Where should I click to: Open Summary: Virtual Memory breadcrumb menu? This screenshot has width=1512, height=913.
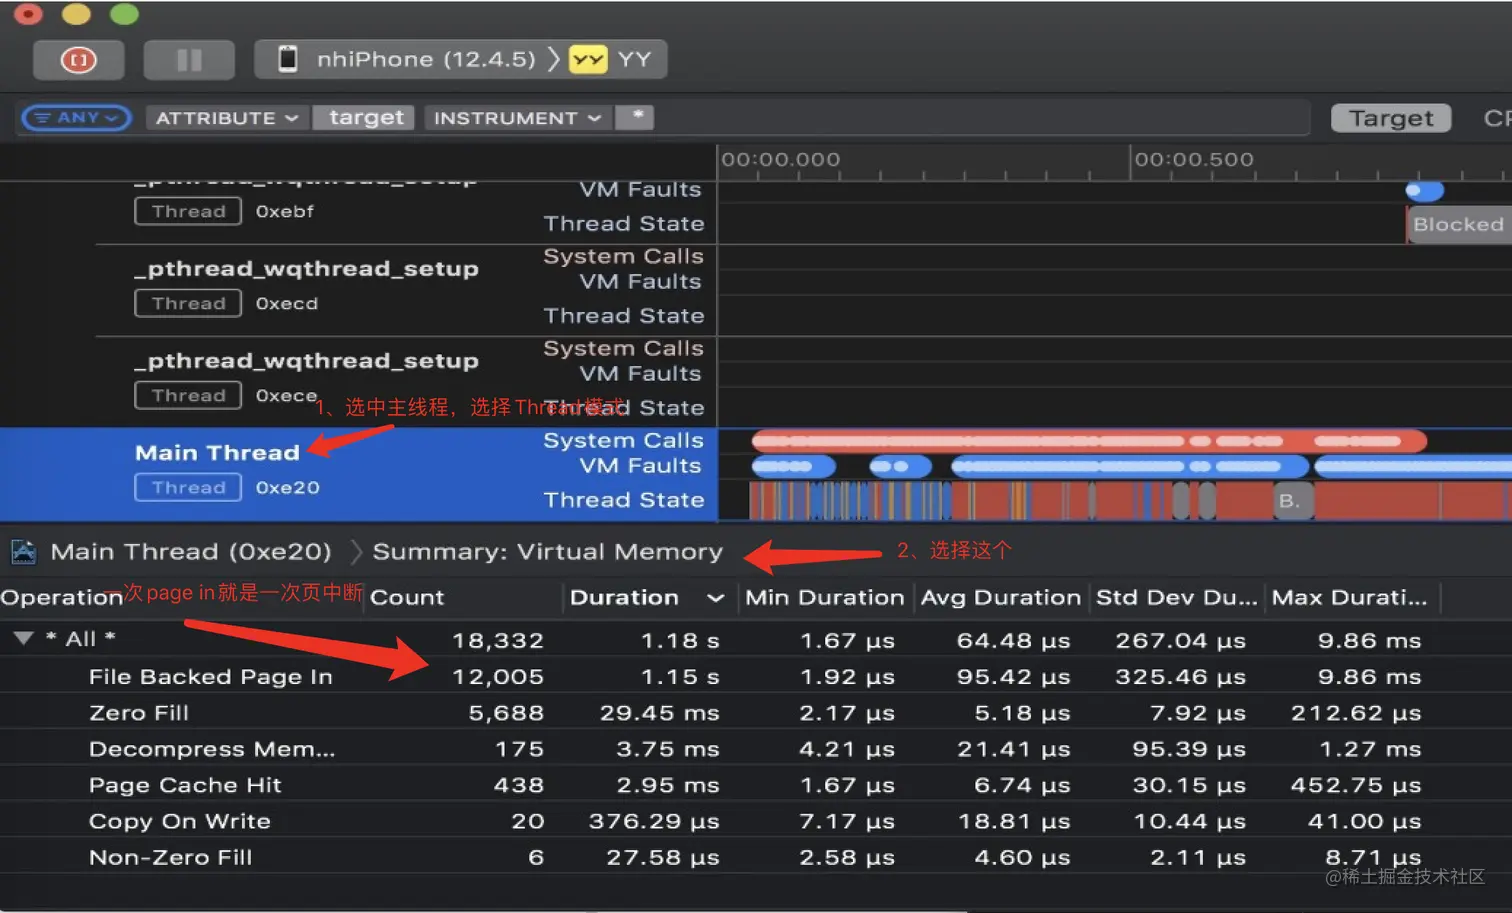[x=547, y=552]
